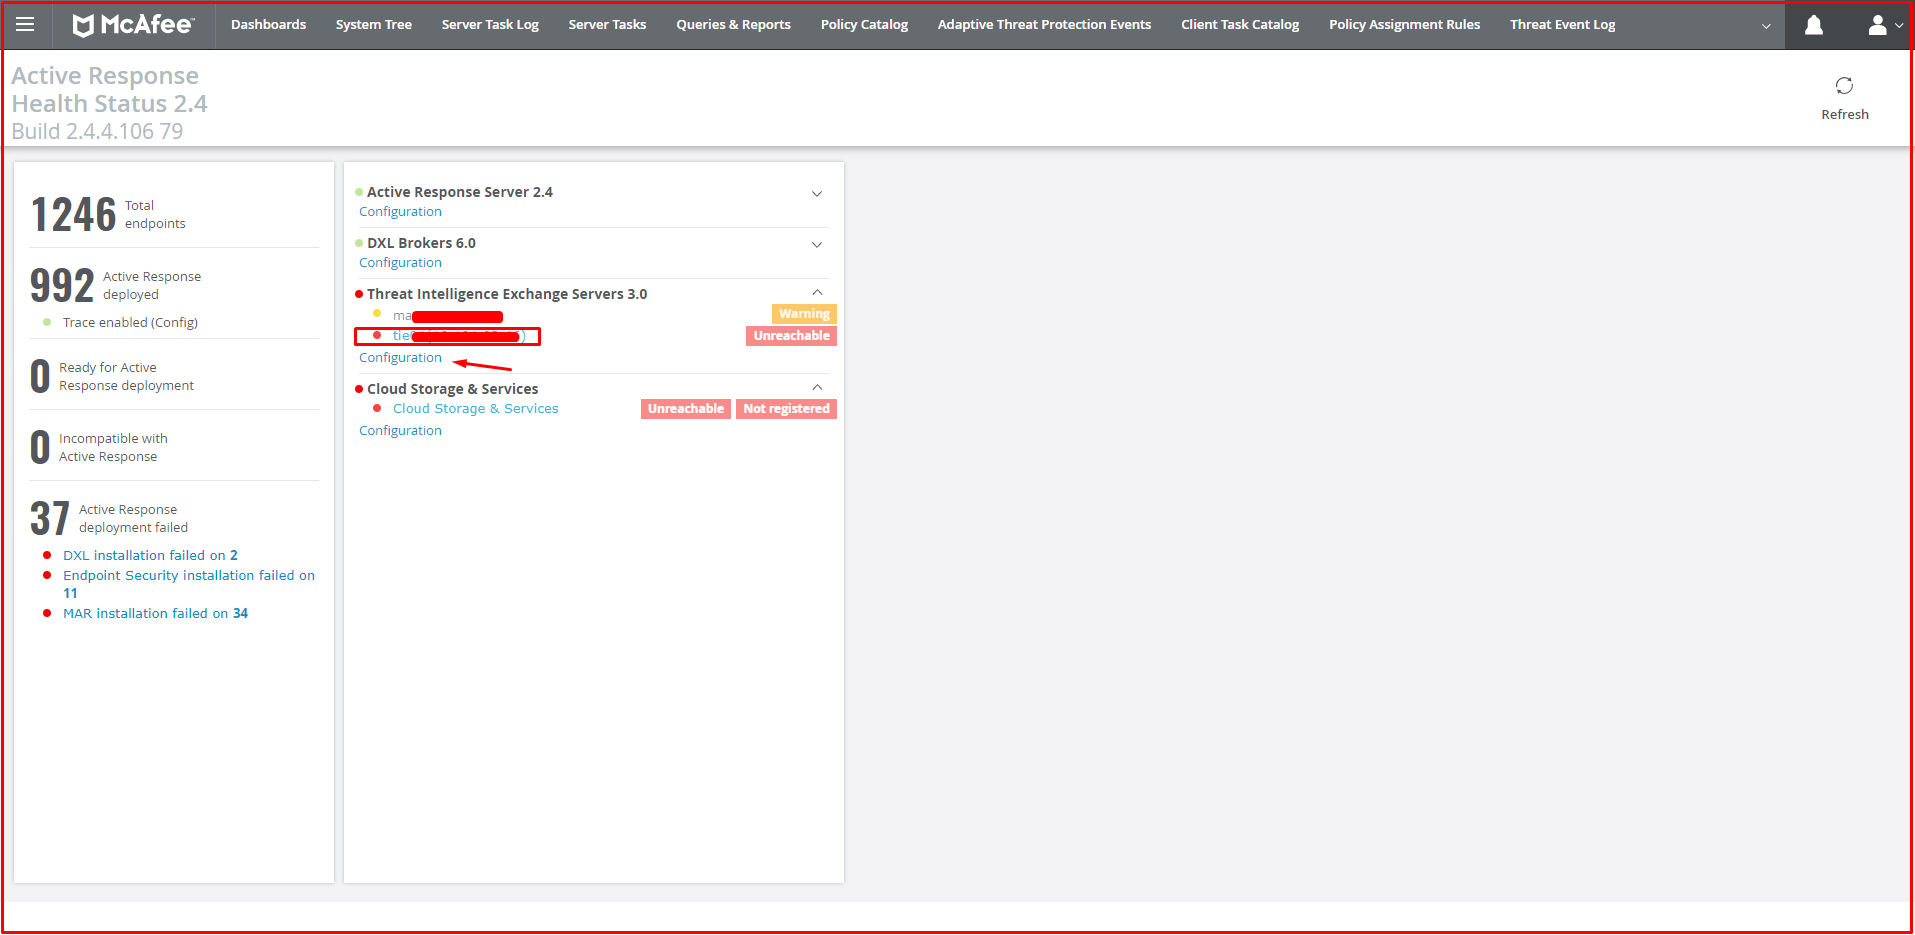
Task: Click Unreachable badge for Cloud Storage
Action: point(685,409)
